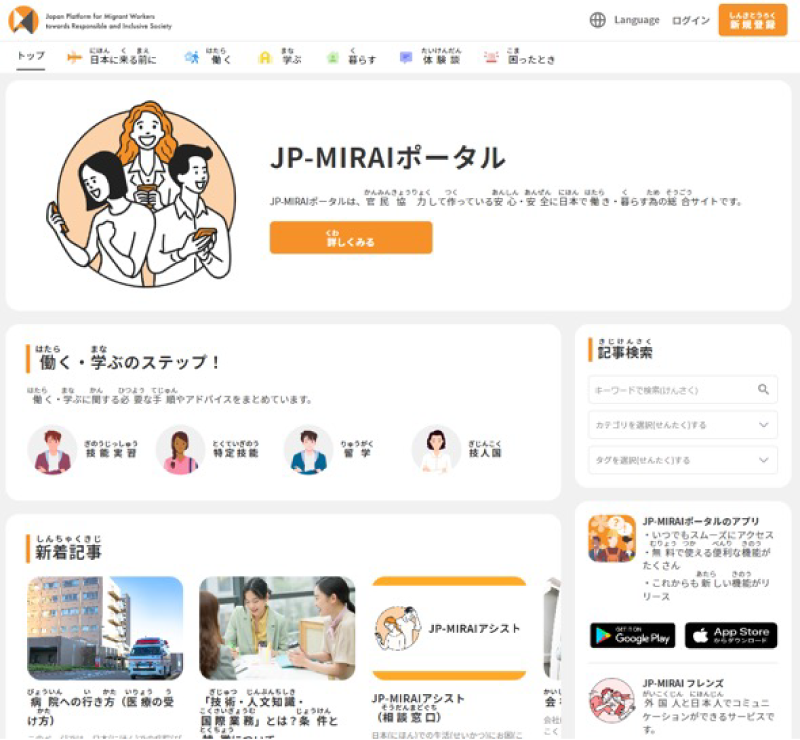Click the purple speech bubble icon for 体験談
This screenshot has width=800, height=740.
click(x=406, y=57)
